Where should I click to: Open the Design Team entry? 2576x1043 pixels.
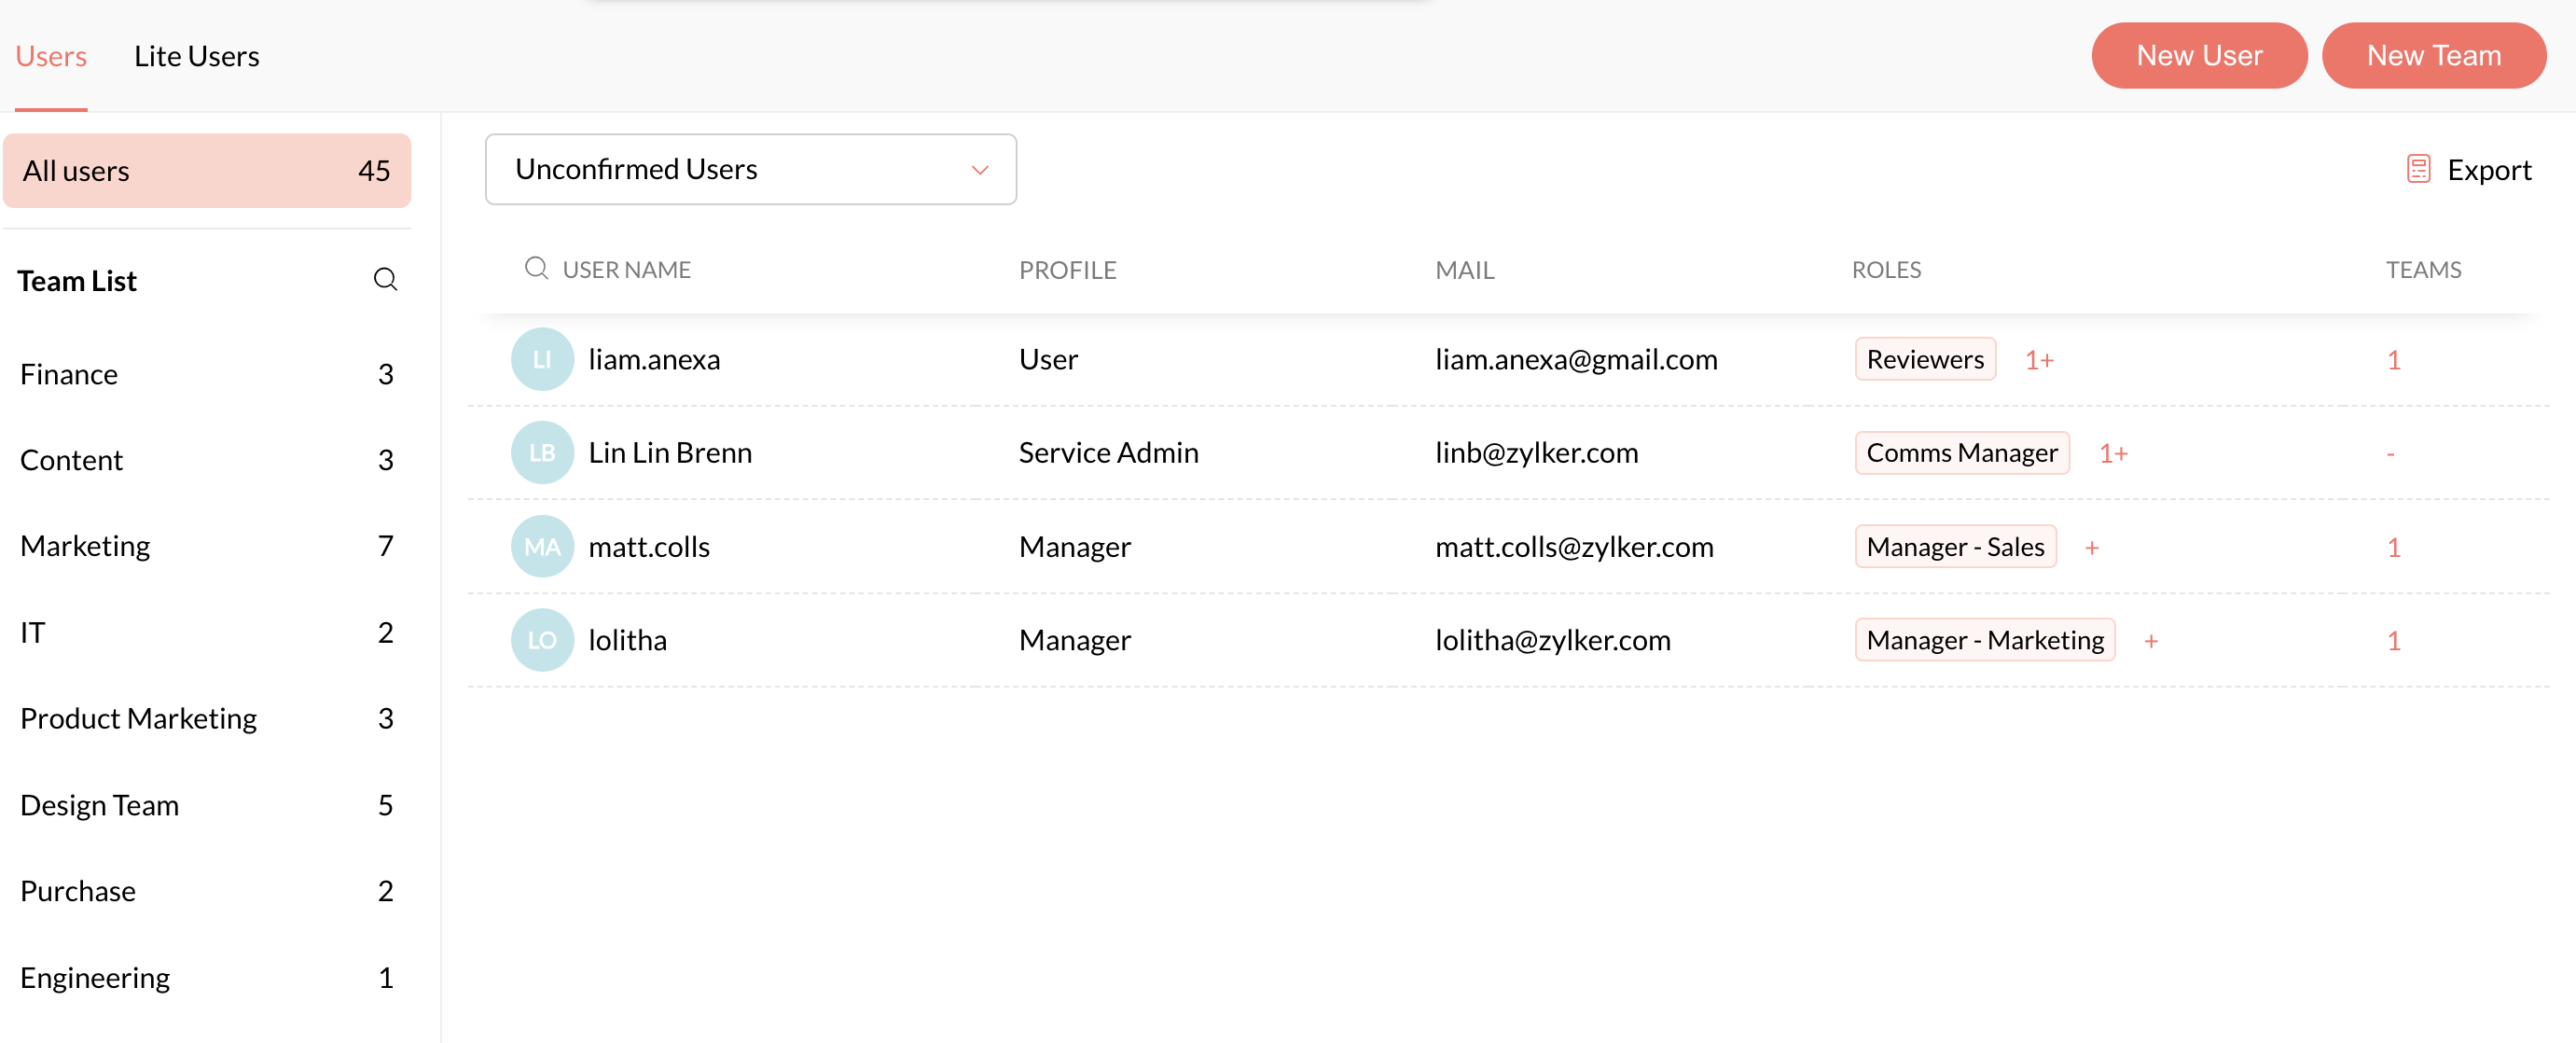click(99, 805)
